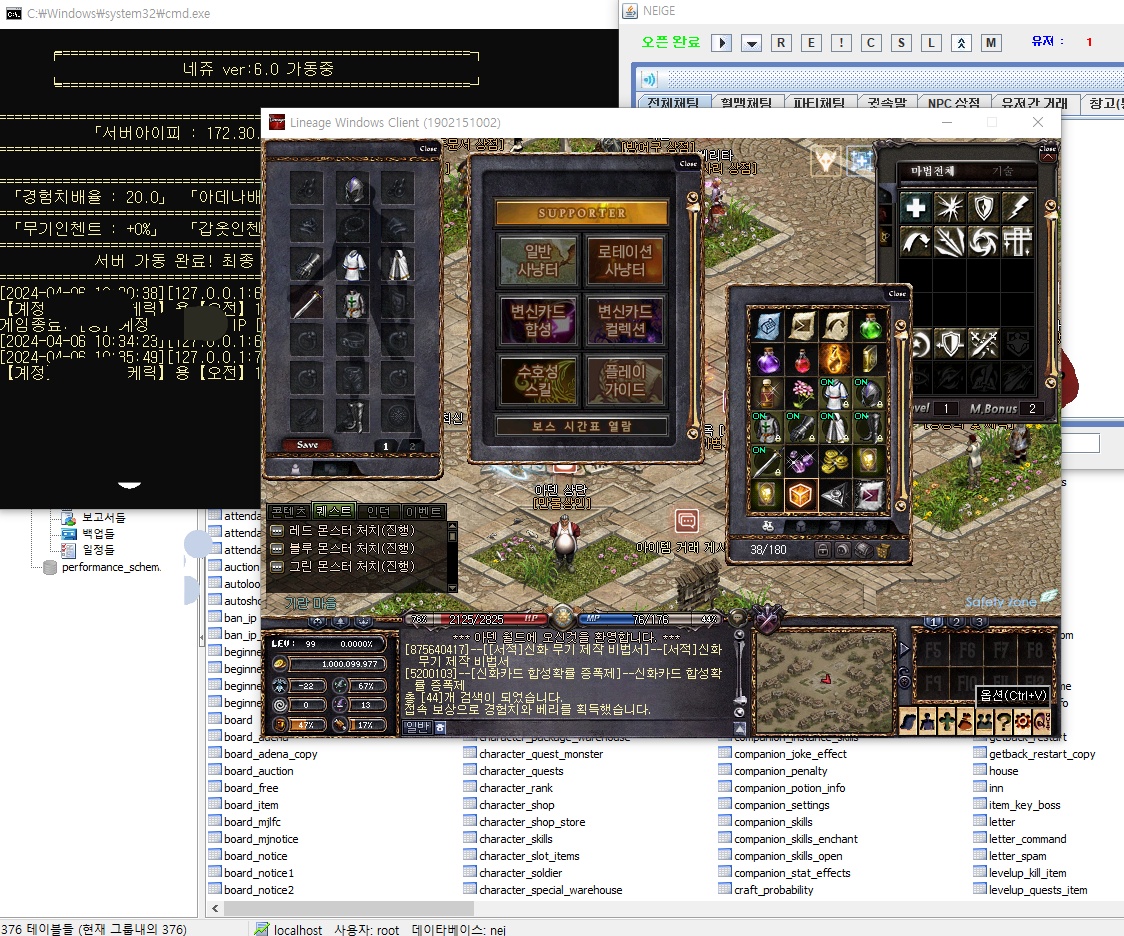Toggle the ON gauntlets inventory item

[x=801, y=426]
